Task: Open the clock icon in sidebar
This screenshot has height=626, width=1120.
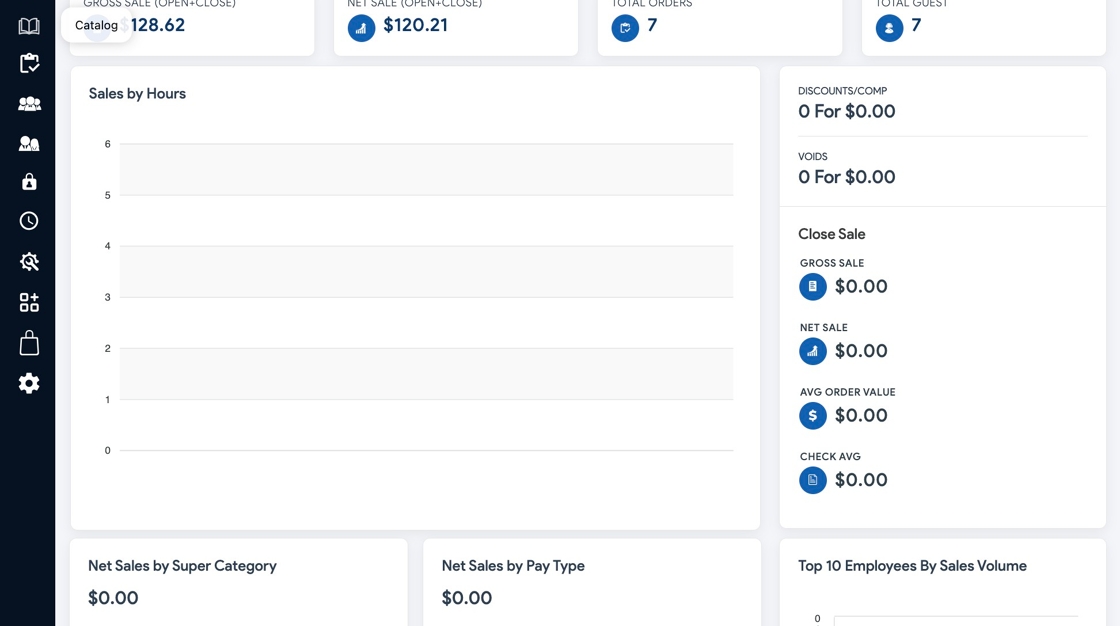Action: 29,221
